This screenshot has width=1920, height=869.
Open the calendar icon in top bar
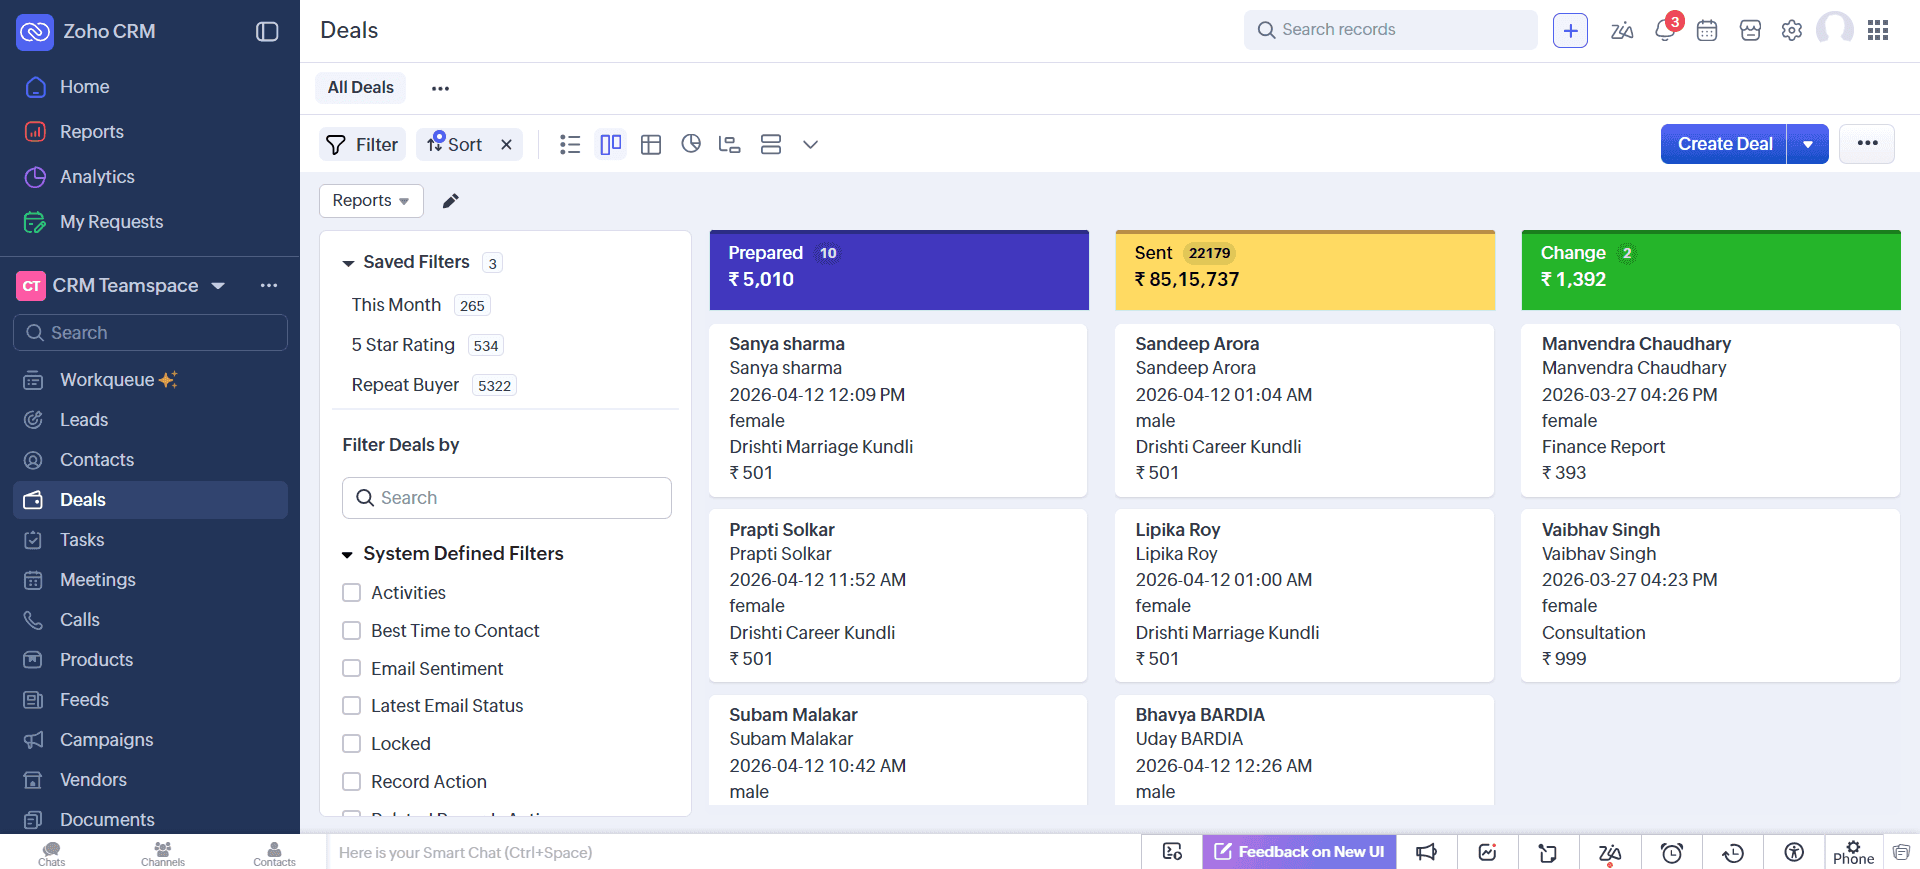1707,31
